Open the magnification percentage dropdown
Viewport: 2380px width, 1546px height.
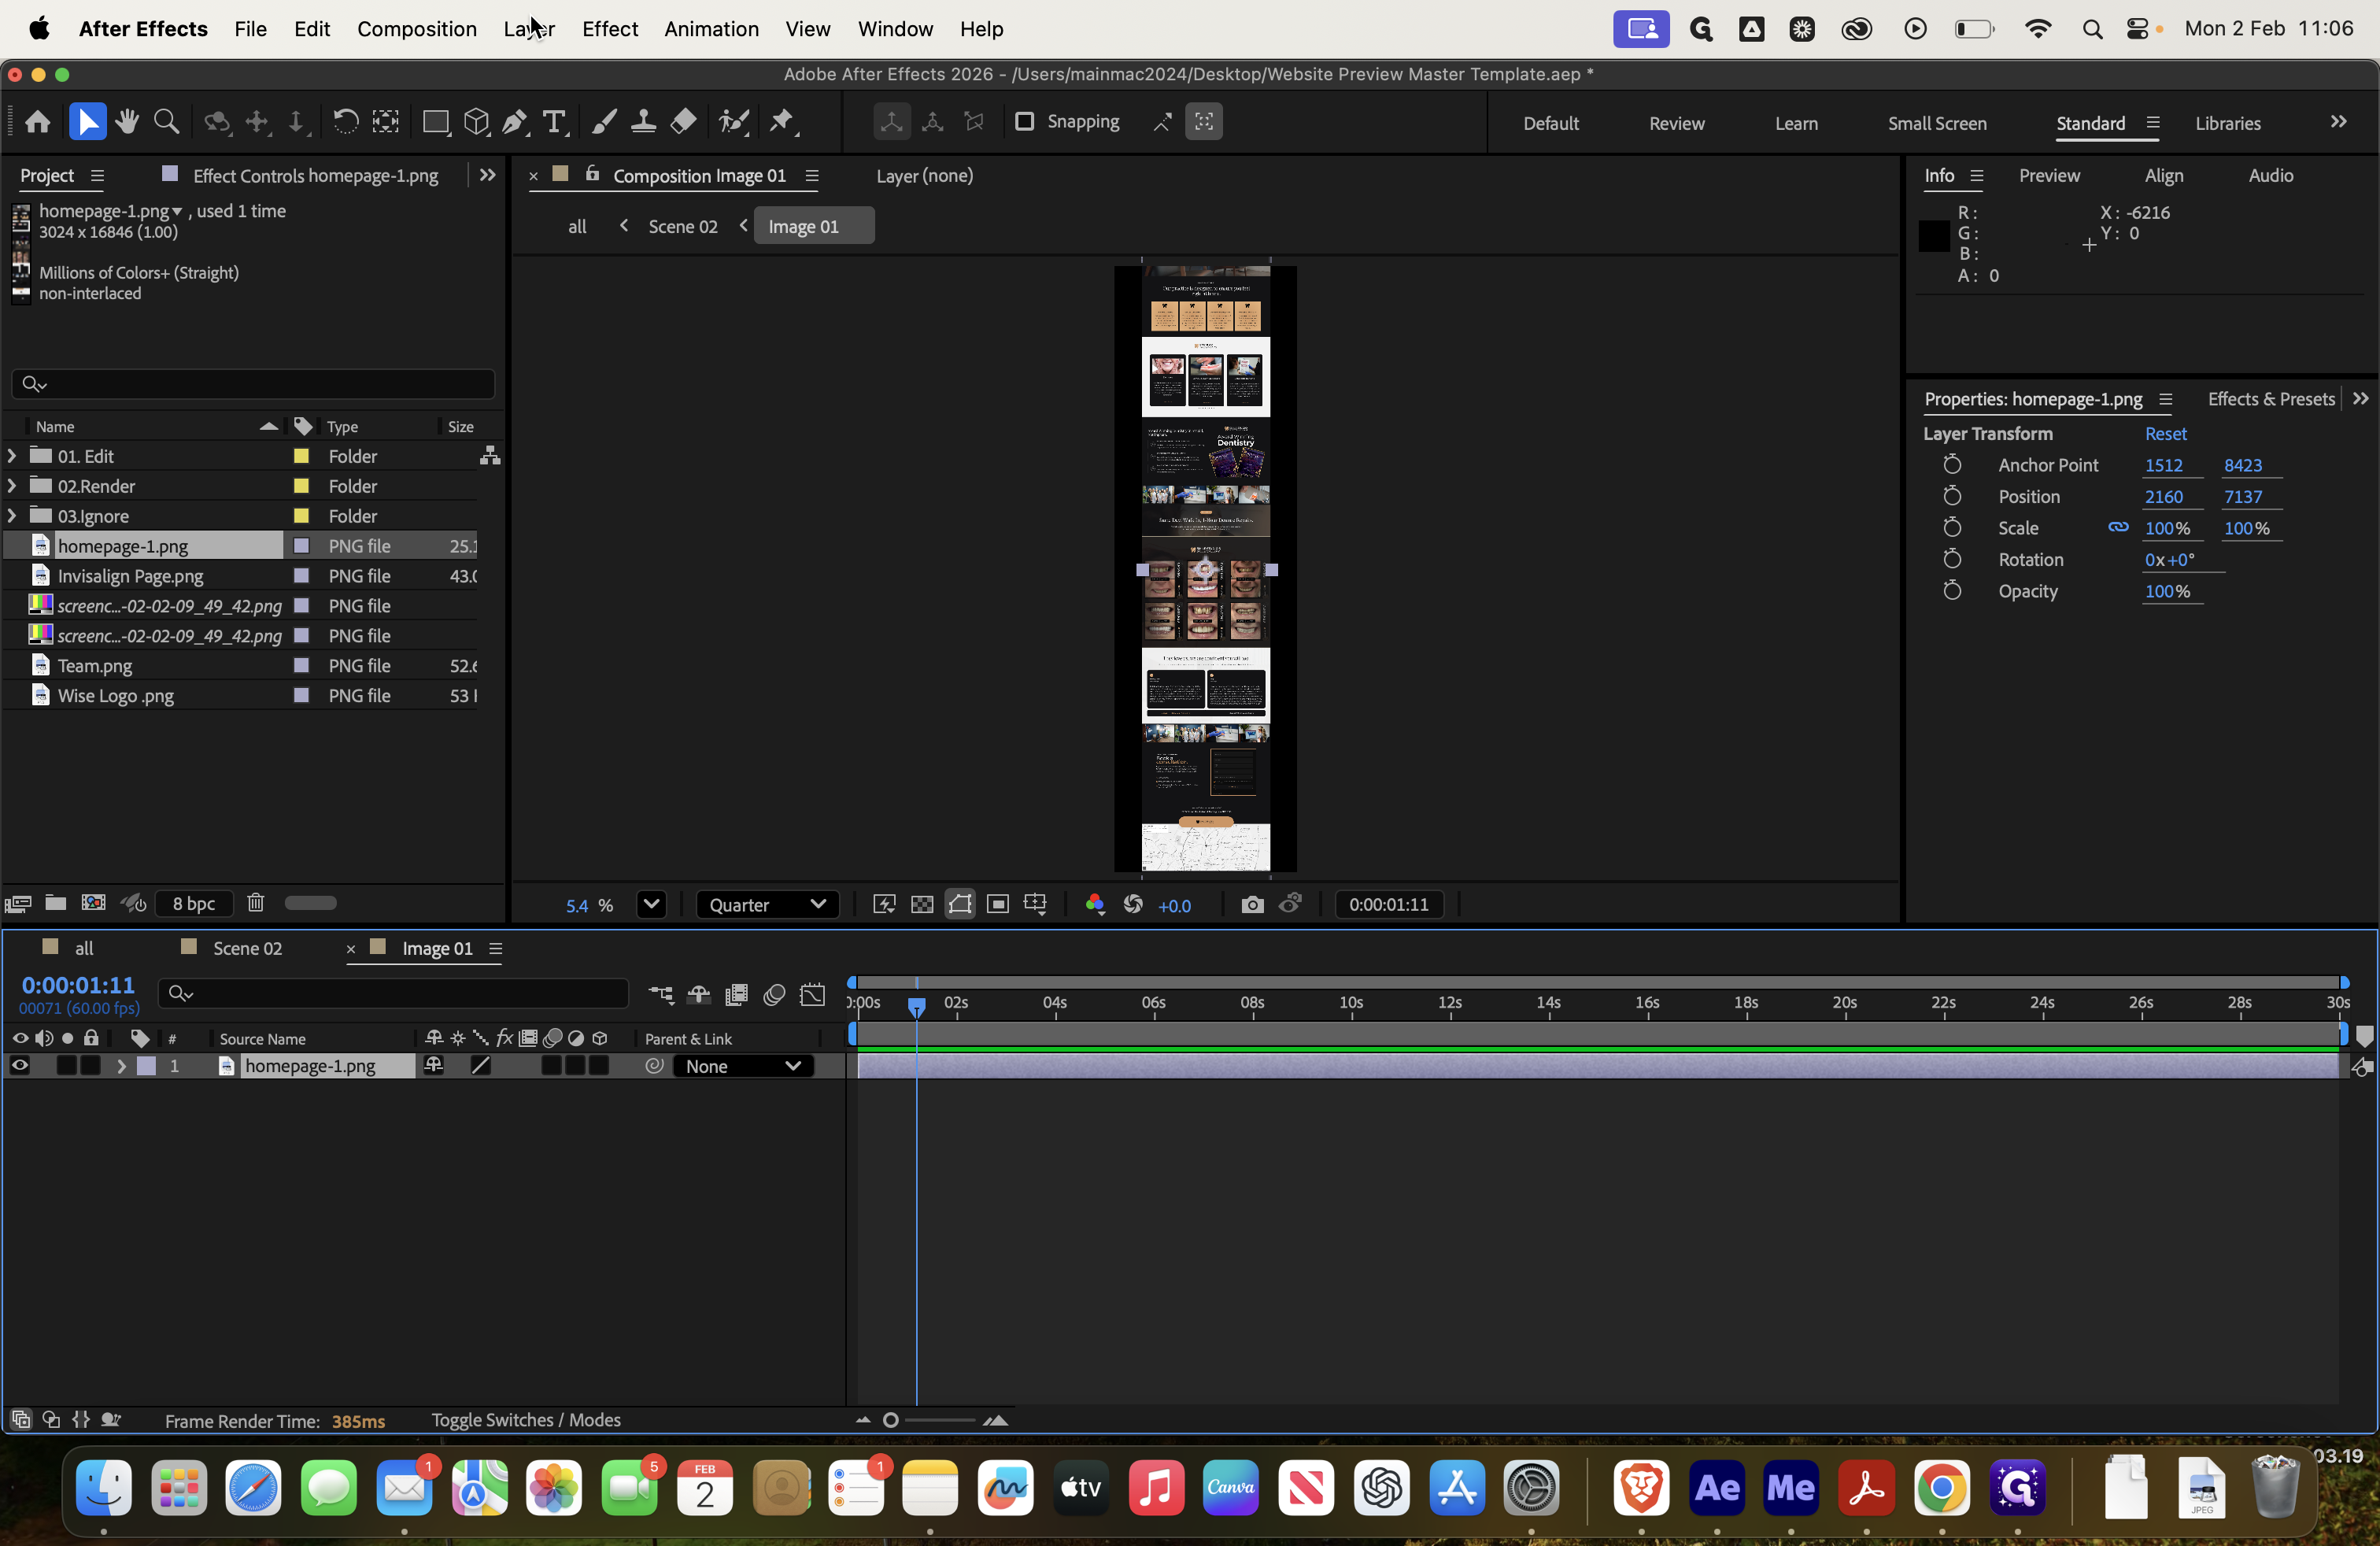[x=651, y=905]
